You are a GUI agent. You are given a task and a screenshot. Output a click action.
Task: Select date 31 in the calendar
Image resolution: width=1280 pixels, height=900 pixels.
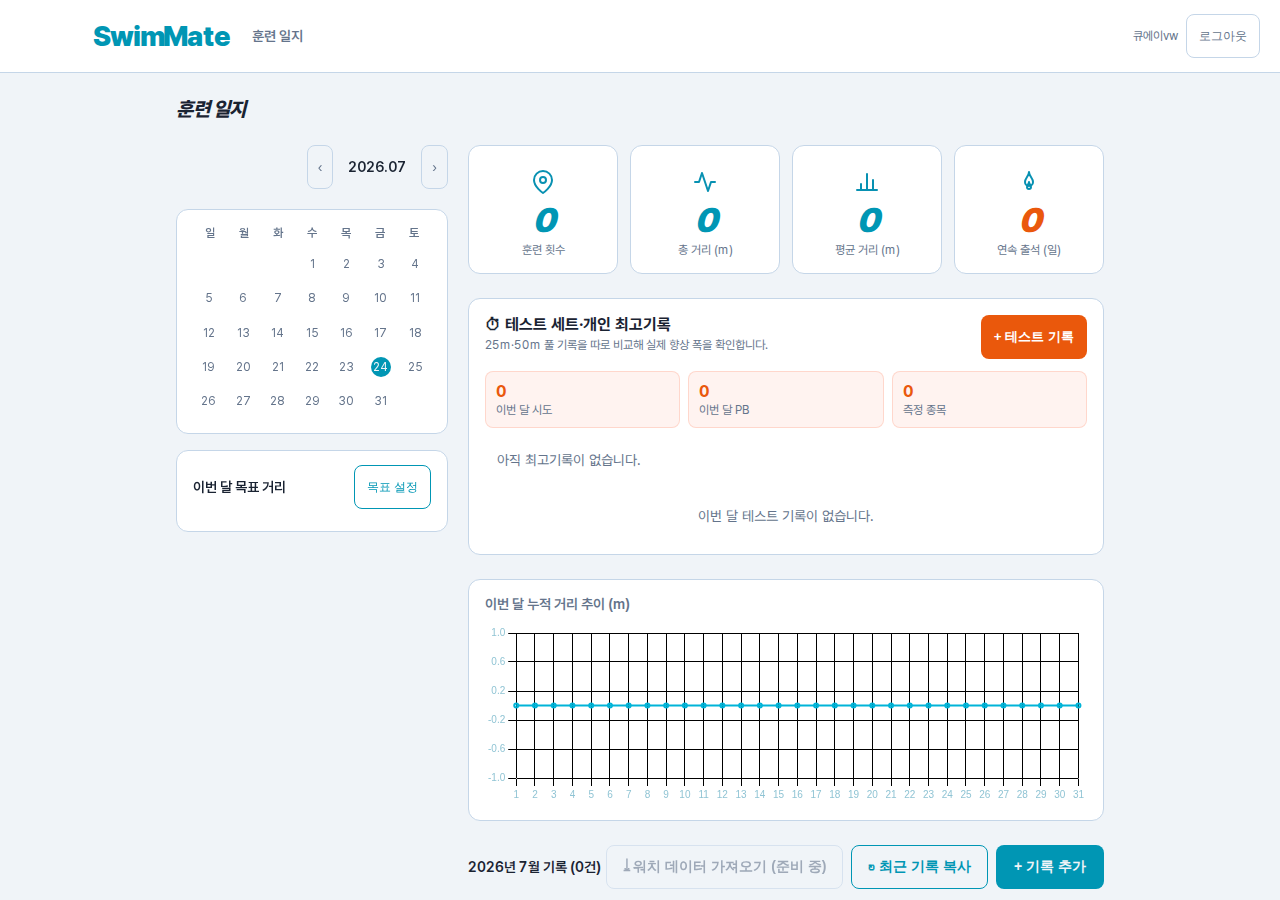point(380,401)
